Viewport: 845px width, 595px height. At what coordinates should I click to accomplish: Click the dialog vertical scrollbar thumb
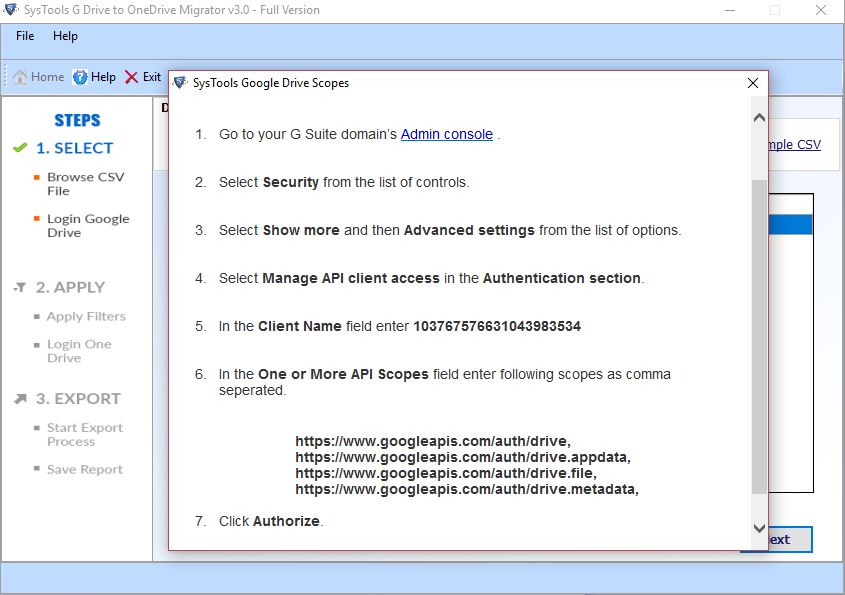pos(759,337)
